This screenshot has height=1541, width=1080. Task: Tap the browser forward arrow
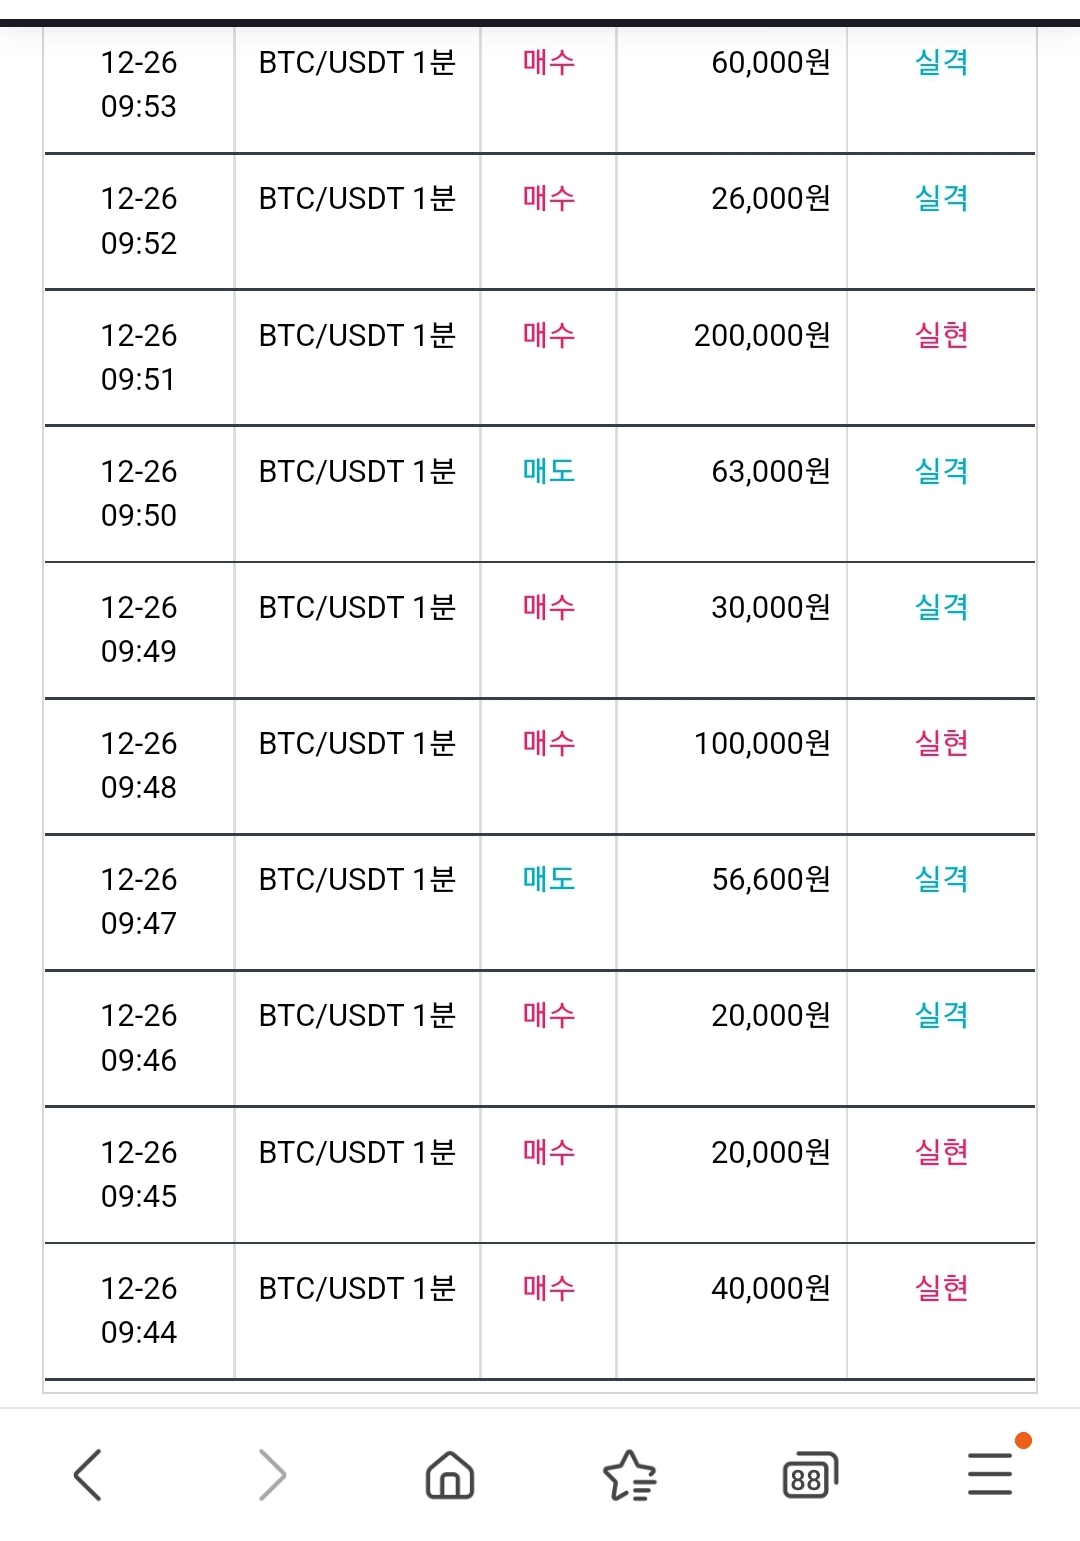click(x=272, y=1475)
